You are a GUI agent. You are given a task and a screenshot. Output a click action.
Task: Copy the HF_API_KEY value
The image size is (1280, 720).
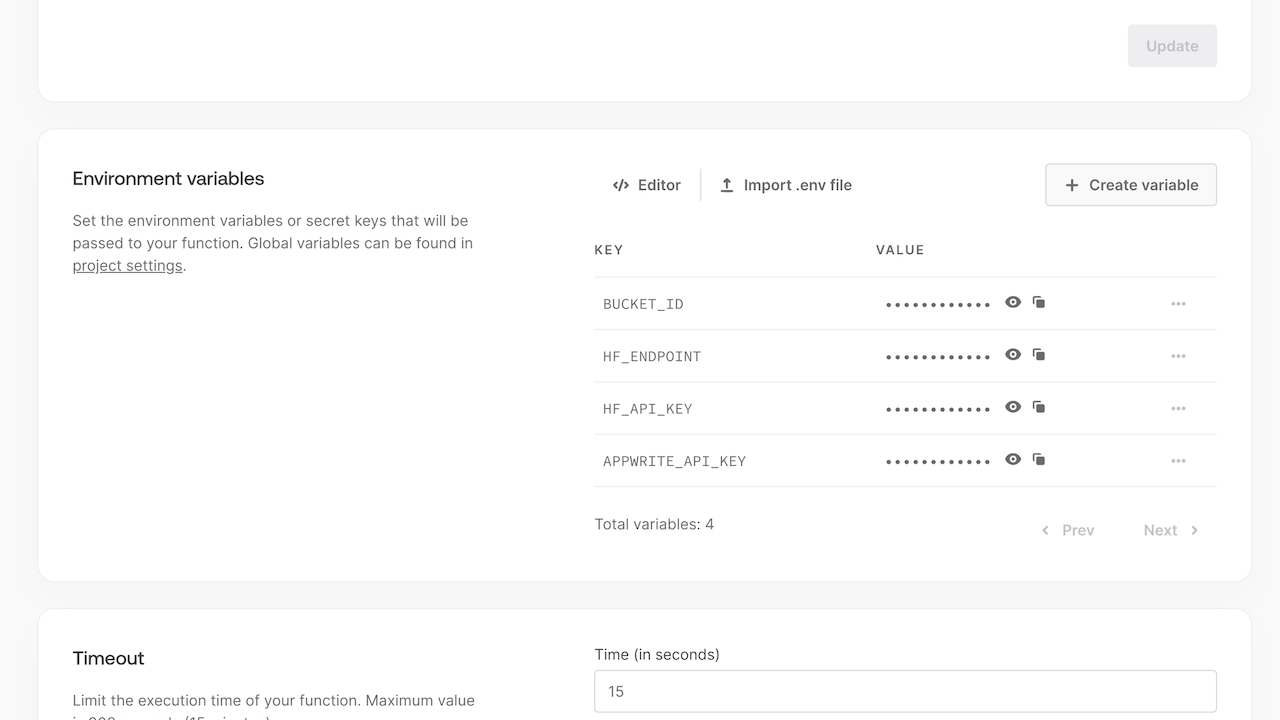(1039, 407)
